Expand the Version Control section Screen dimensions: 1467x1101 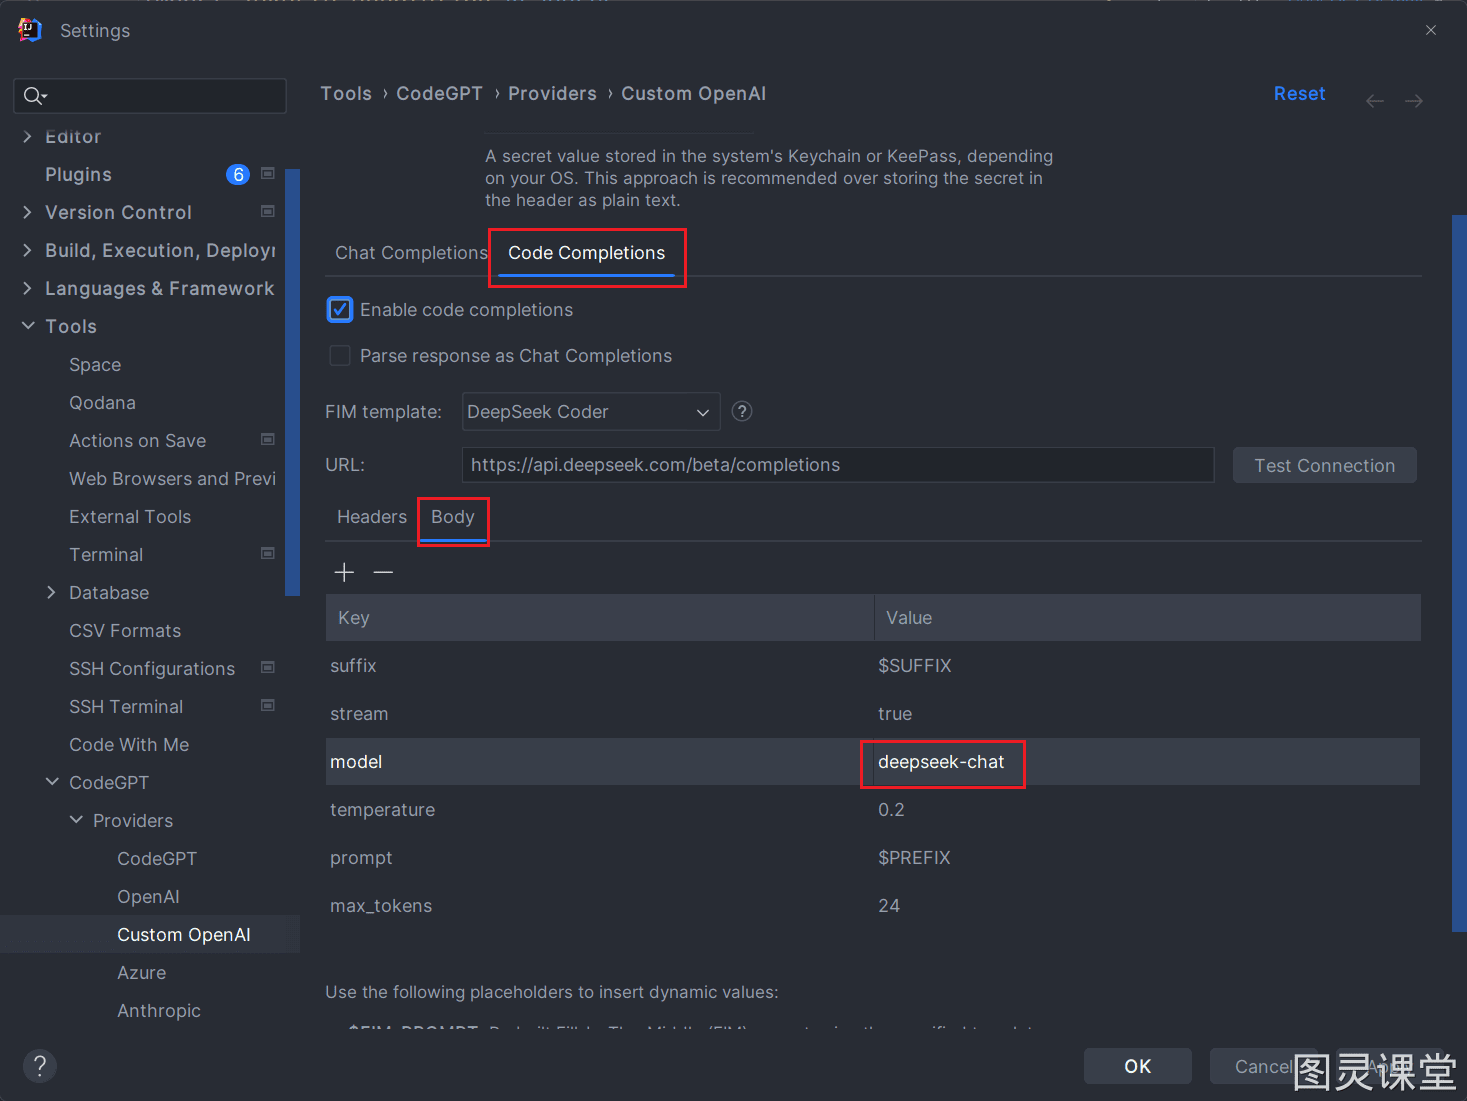point(27,212)
